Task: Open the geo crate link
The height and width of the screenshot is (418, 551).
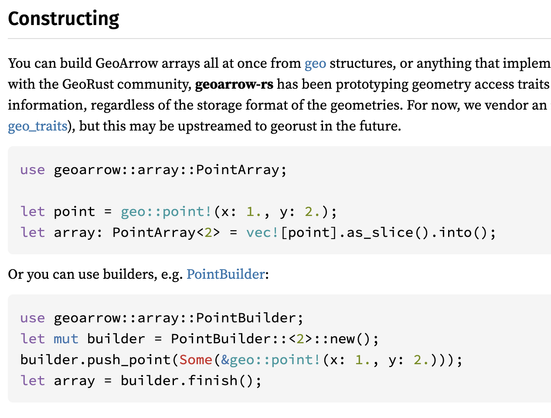Action: tap(315, 64)
